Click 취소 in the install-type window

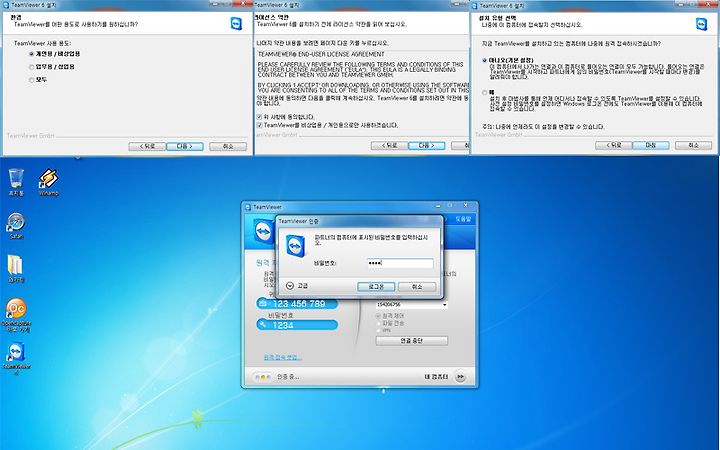pyautogui.click(x=693, y=145)
